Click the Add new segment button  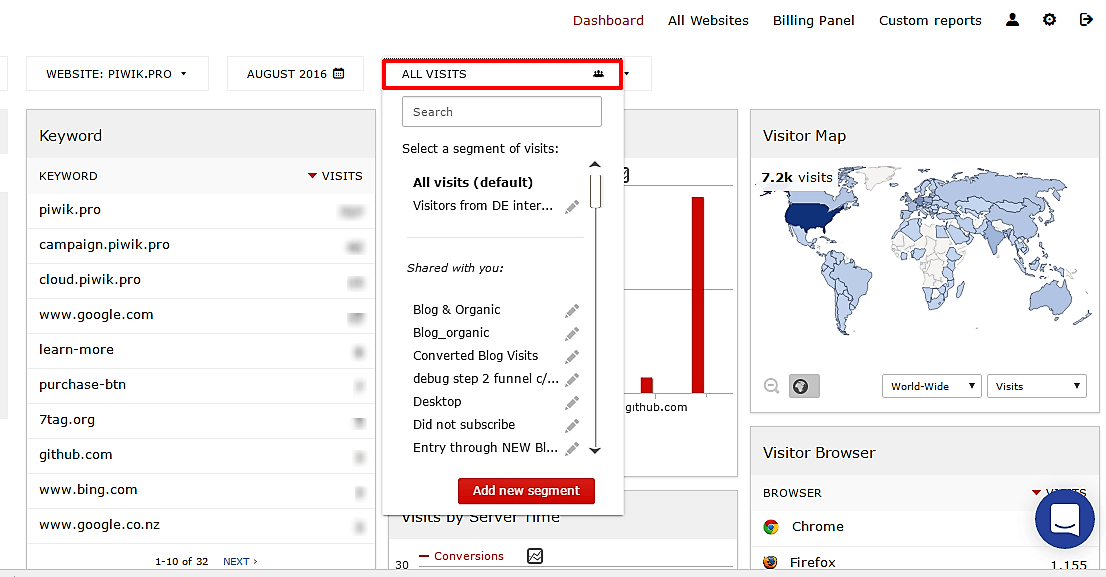(526, 491)
